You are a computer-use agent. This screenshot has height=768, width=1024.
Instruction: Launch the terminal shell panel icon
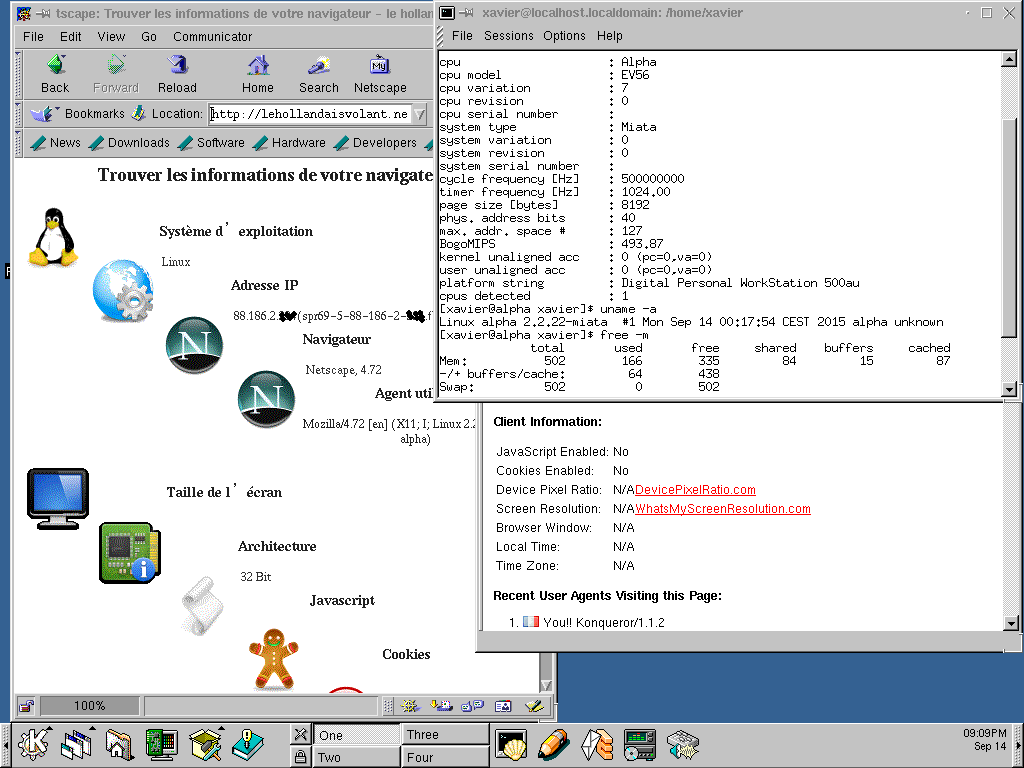tap(511, 744)
